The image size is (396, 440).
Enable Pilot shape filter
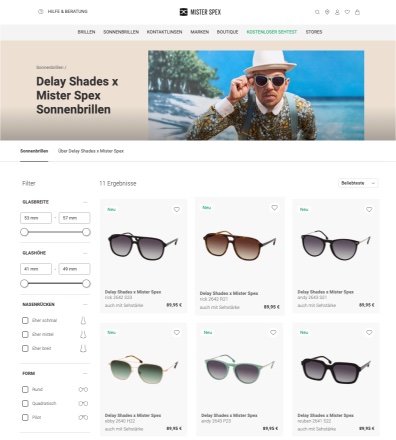pyautogui.click(x=25, y=417)
